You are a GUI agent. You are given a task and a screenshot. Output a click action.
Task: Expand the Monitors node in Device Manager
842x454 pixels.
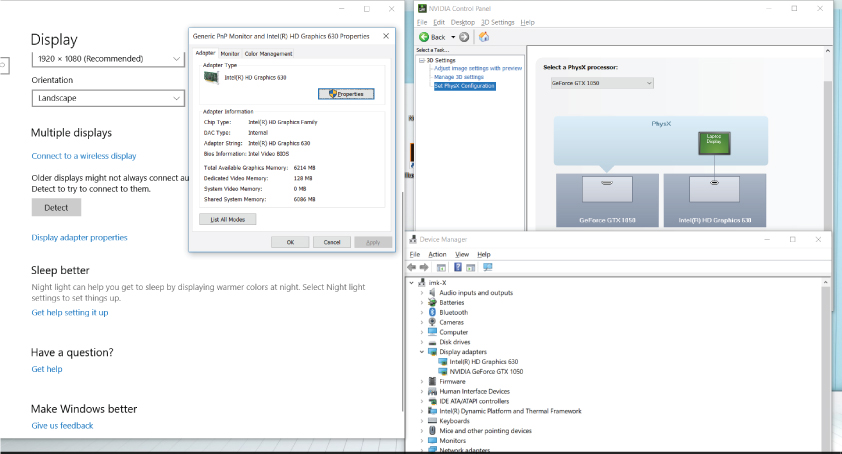(422, 441)
